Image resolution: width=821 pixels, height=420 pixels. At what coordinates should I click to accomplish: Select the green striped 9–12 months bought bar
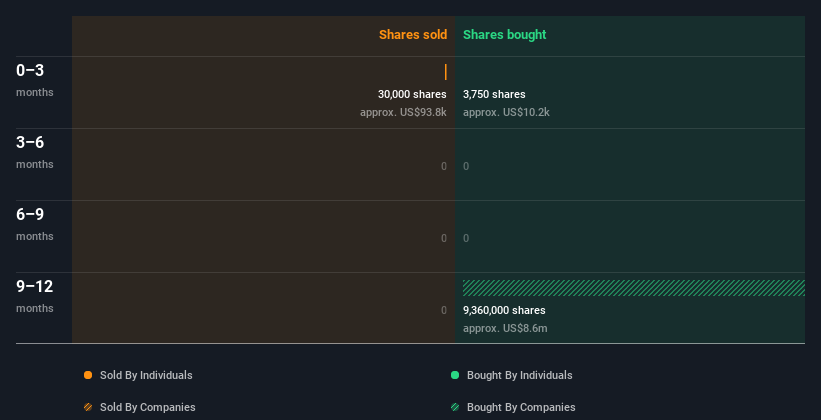tap(634, 288)
